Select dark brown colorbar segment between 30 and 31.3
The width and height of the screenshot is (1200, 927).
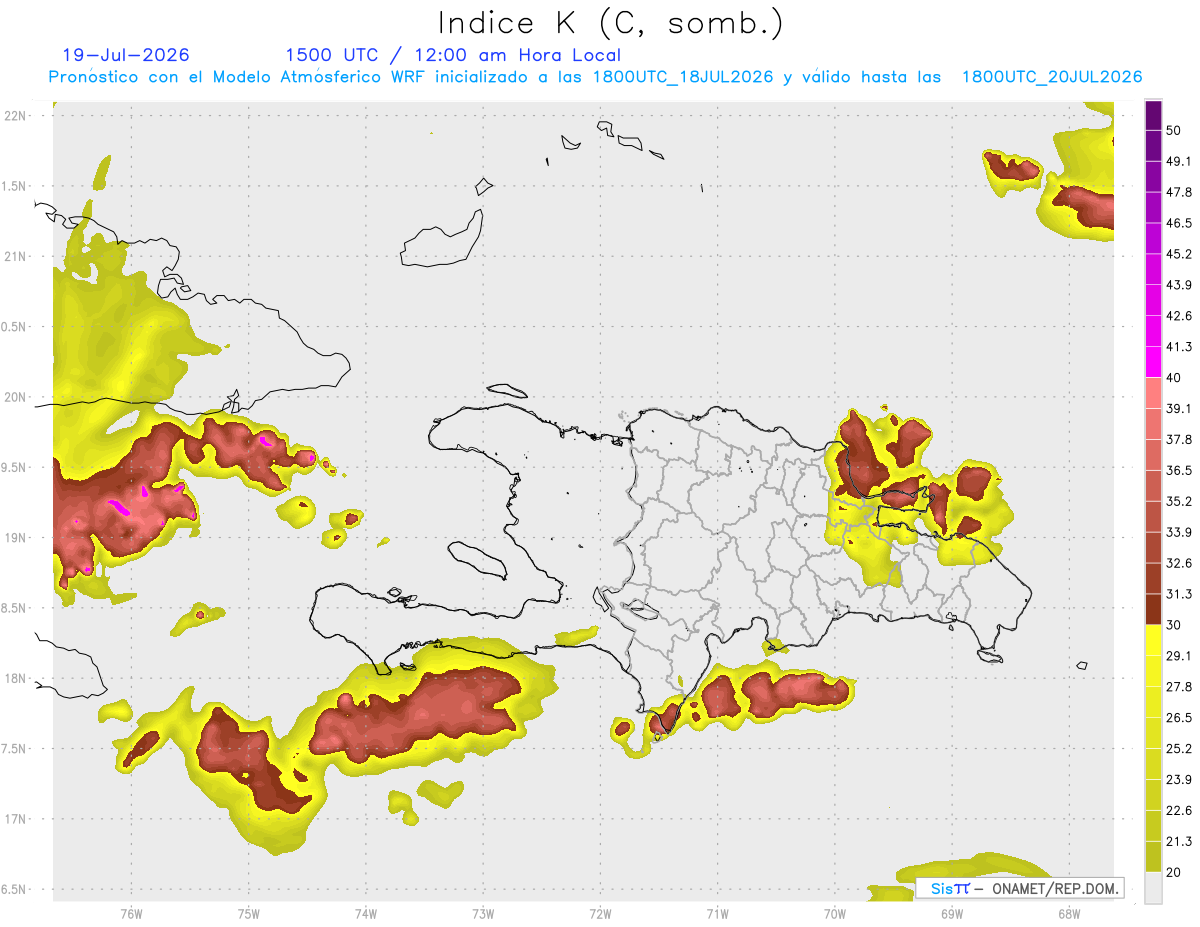pyautogui.click(x=1153, y=609)
